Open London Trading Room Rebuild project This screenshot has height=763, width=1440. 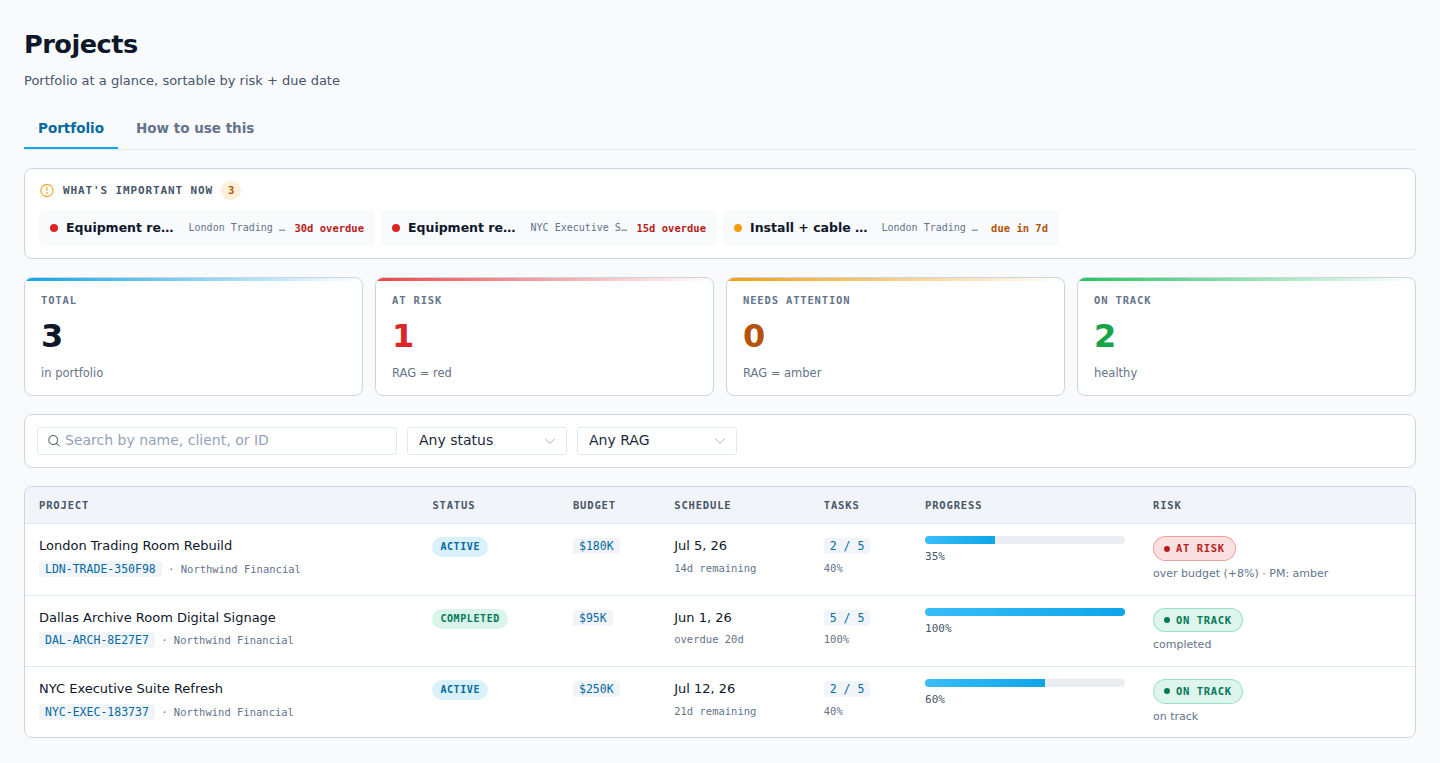point(135,546)
